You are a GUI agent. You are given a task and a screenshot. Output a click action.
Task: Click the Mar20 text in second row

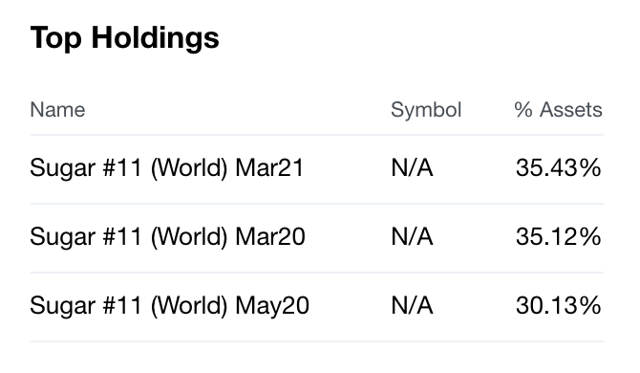click(270, 237)
